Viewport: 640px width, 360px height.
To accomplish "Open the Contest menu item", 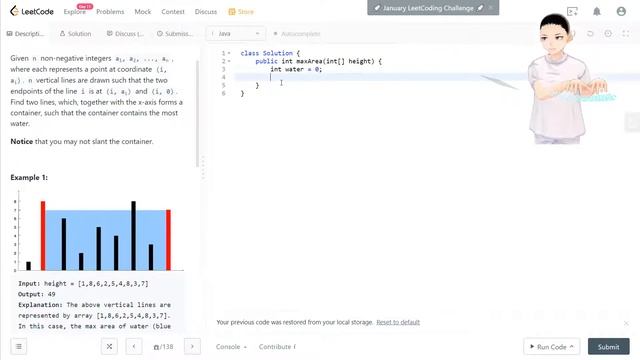I will (173, 12).
